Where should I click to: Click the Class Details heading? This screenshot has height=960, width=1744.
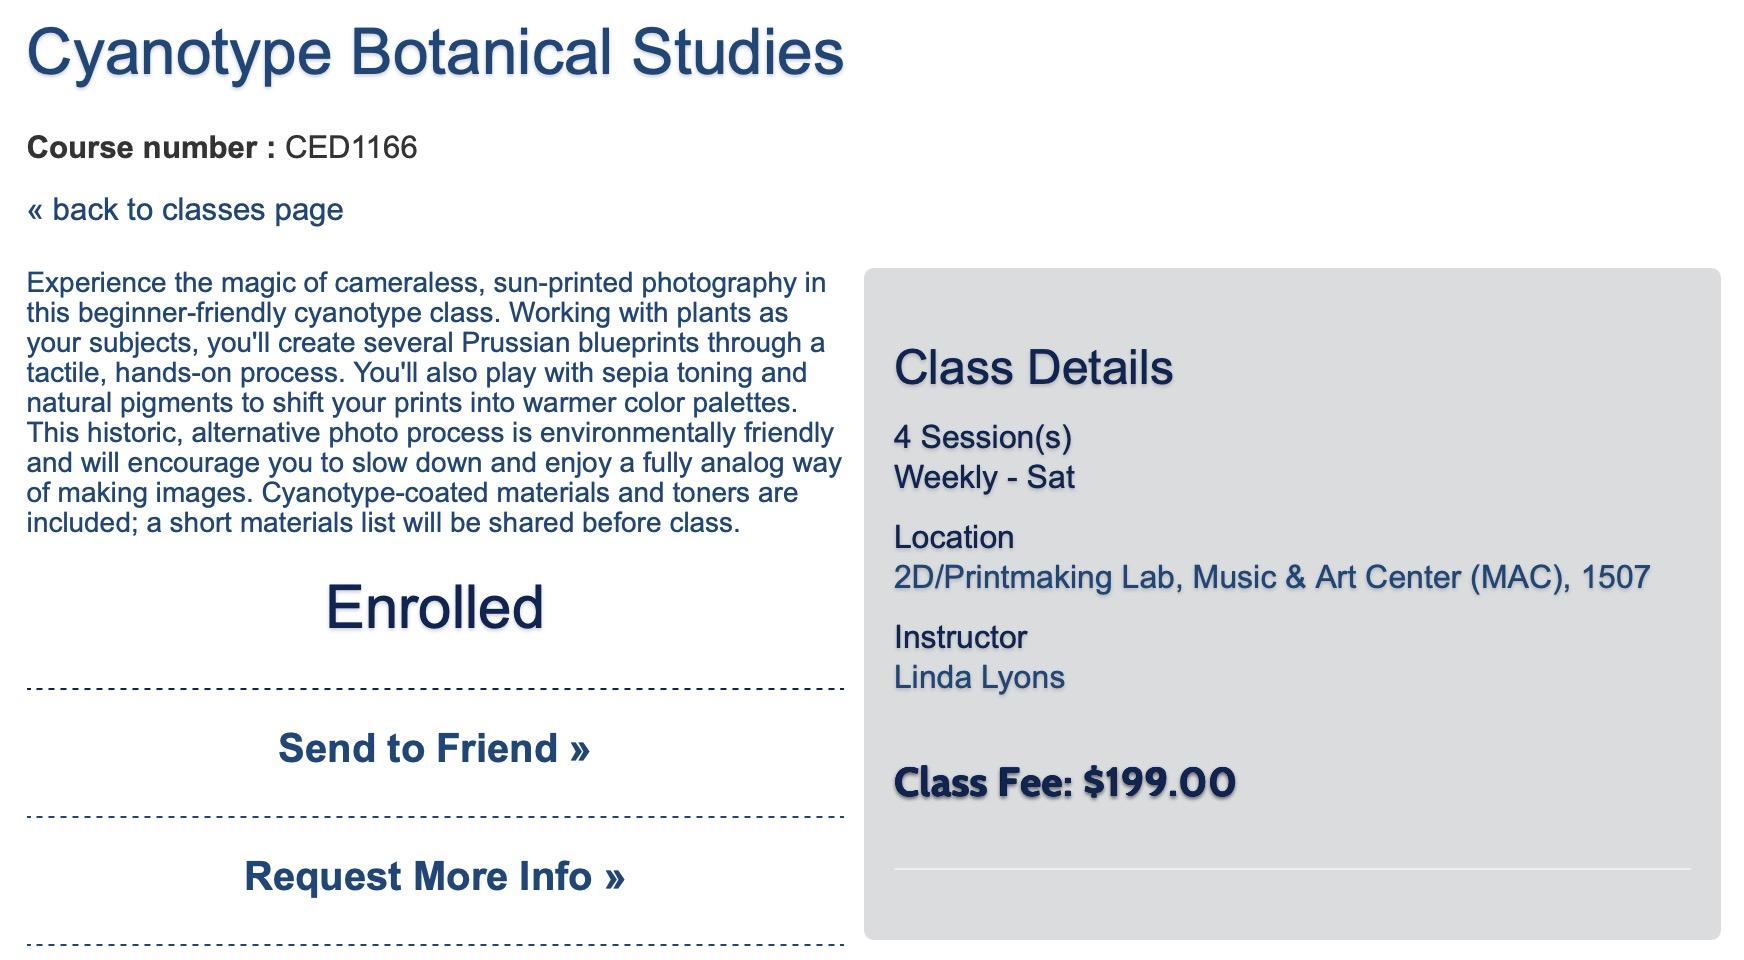[1033, 368]
